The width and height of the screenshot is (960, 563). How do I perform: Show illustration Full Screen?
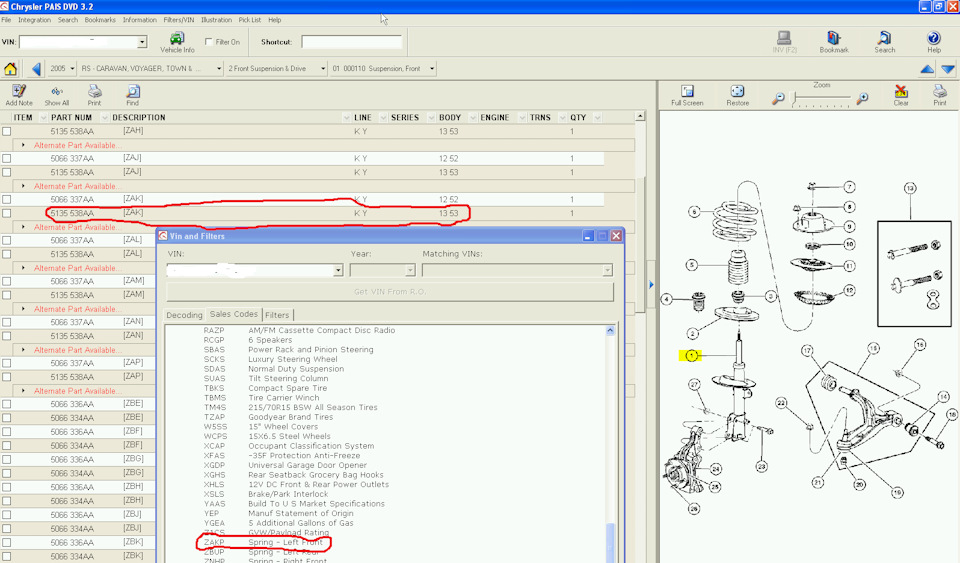click(x=687, y=95)
